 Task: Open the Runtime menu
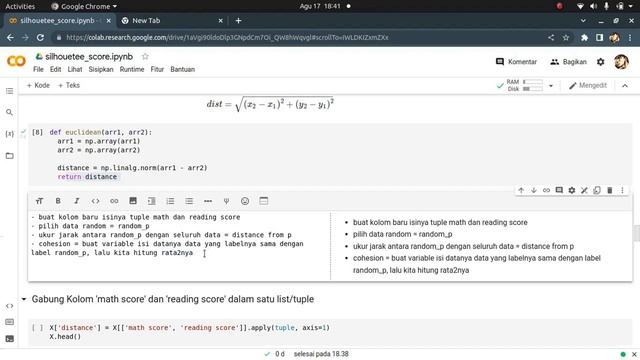(x=132, y=69)
